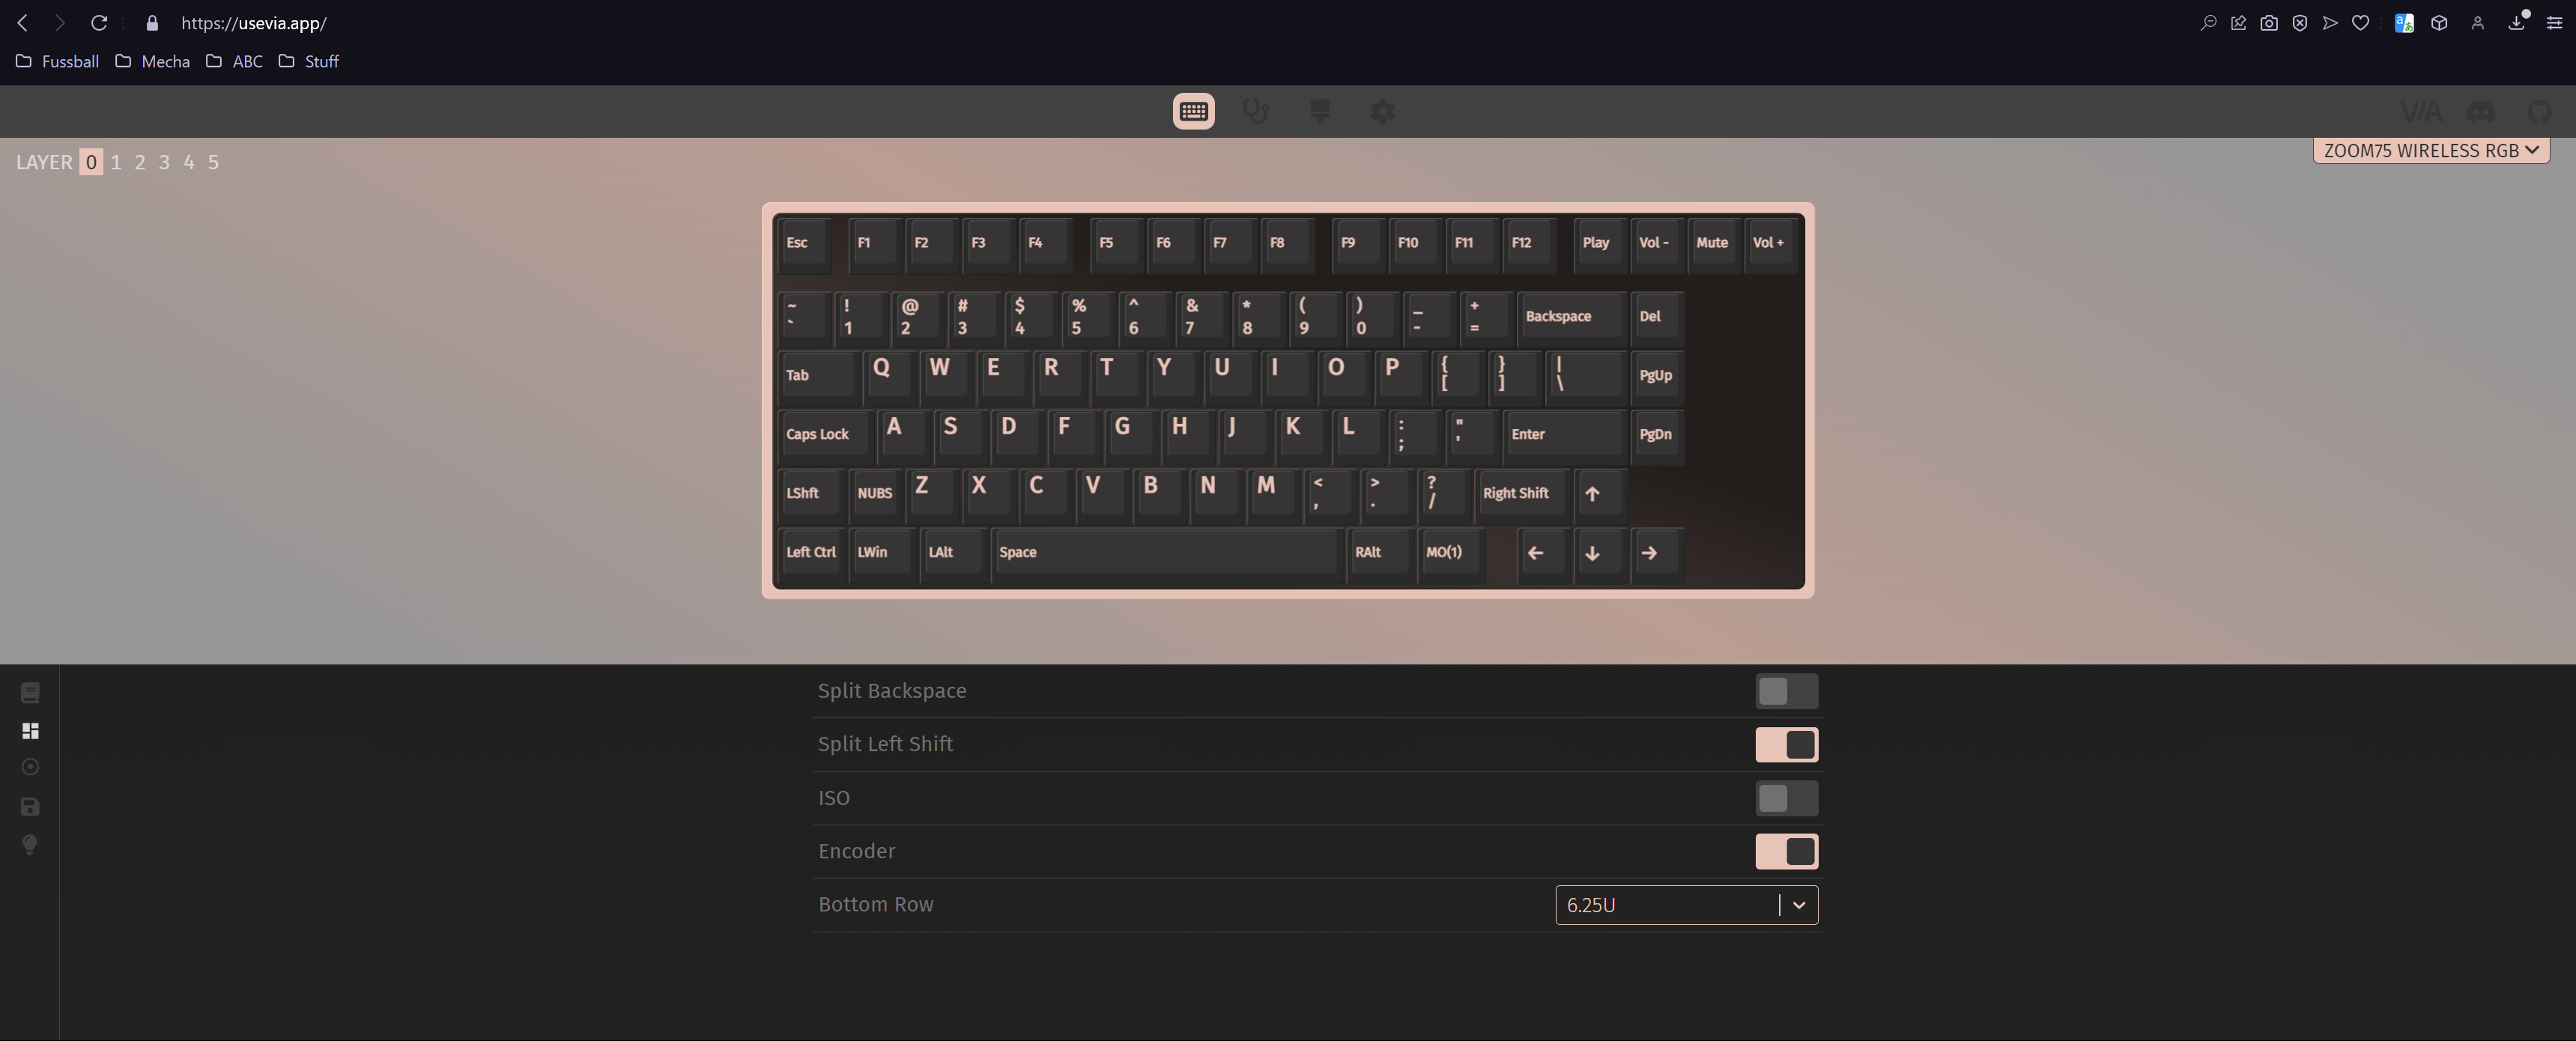This screenshot has height=1041, width=2576.
Task: Open the Key Tester stethoscope icon
Action: 1256,111
